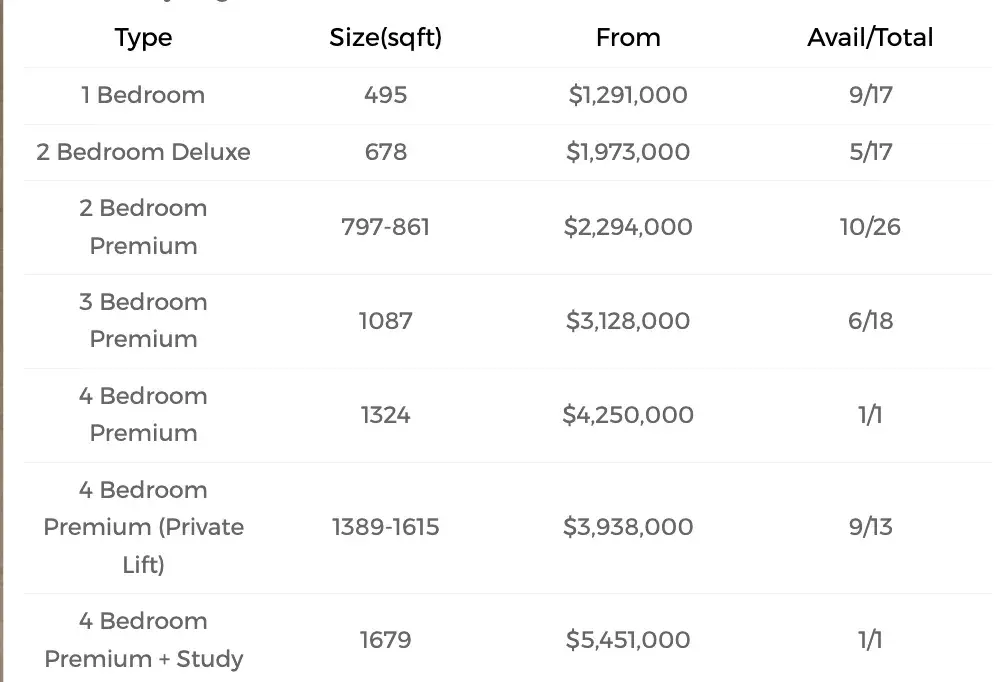This screenshot has height=682, width=996.
Task: Click the $1,291,000 starting price
Action: 628,95
